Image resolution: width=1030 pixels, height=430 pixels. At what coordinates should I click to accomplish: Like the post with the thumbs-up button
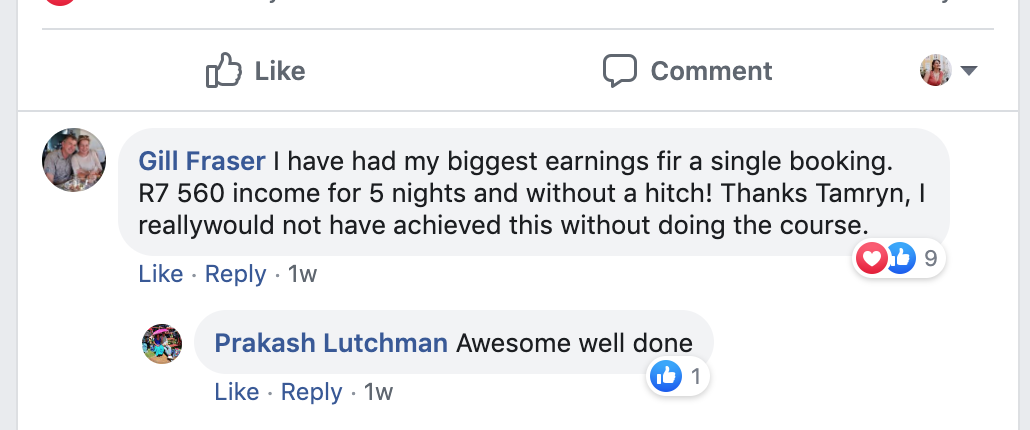click(255, 71)
